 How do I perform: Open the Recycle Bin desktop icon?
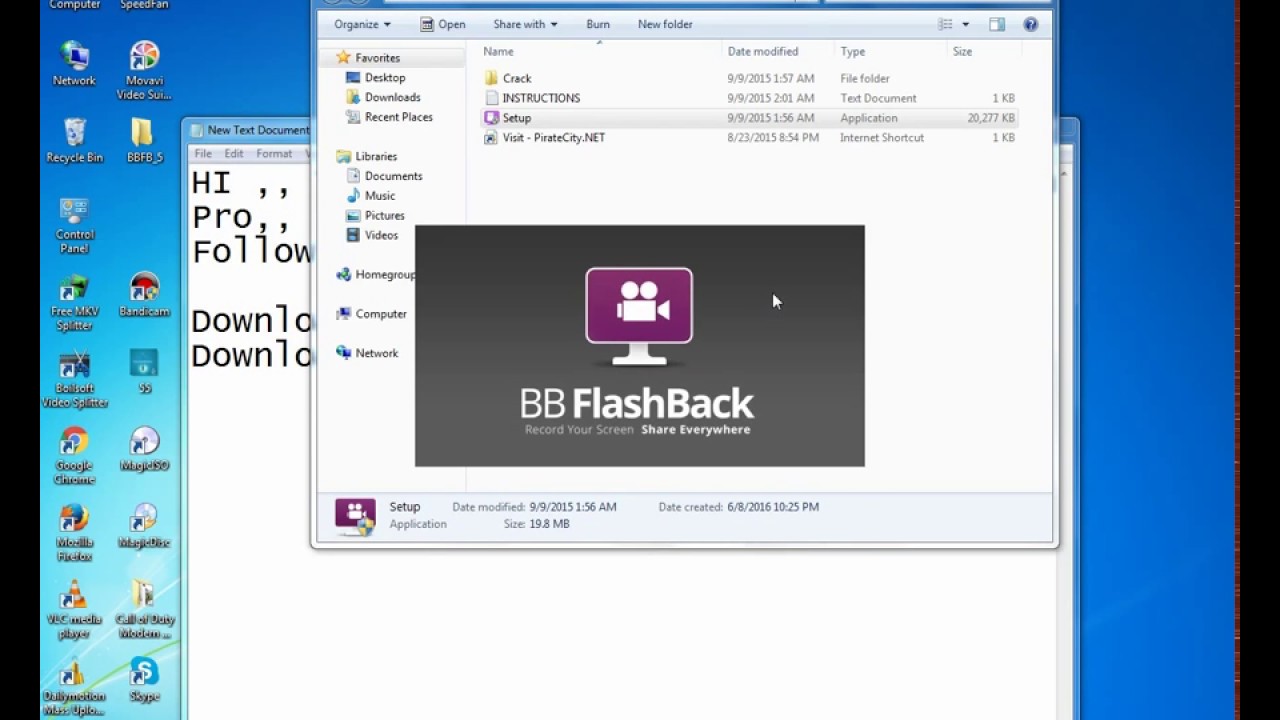[74, 141]
